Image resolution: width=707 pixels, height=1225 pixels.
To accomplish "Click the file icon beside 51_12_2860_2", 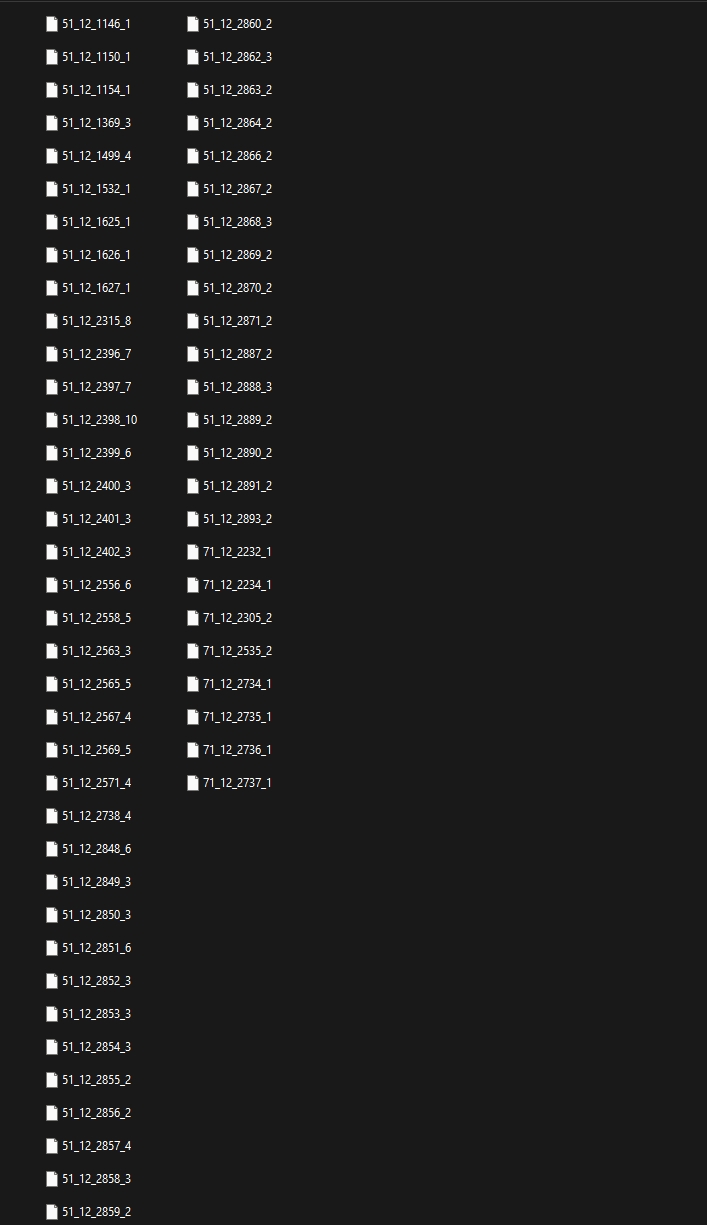I will click(193, 24).
